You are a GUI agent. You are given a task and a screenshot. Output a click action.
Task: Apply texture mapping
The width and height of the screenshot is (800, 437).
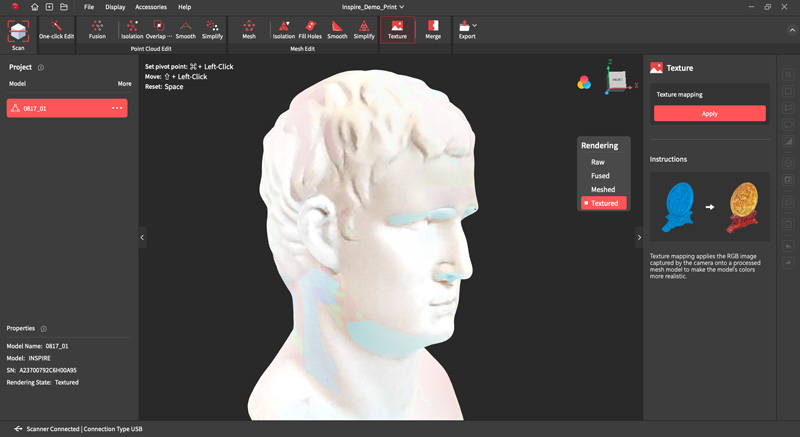click(x=710, y=113)
